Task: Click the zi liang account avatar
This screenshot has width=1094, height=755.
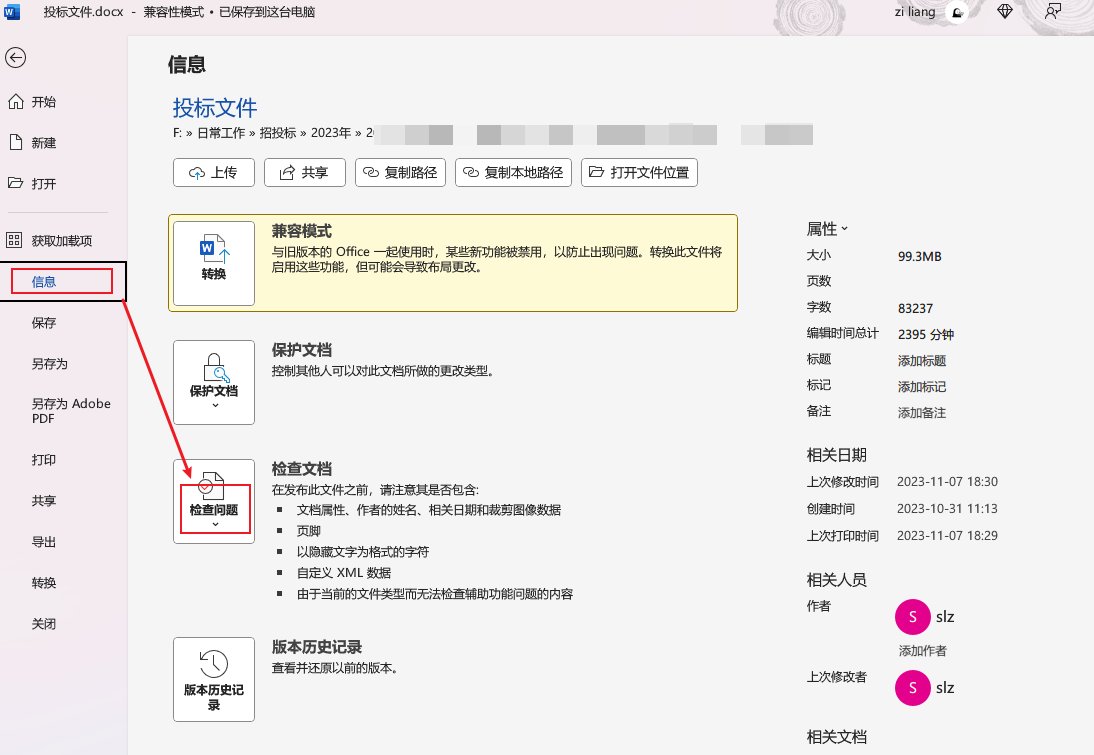Action: [x=956, y=12]
